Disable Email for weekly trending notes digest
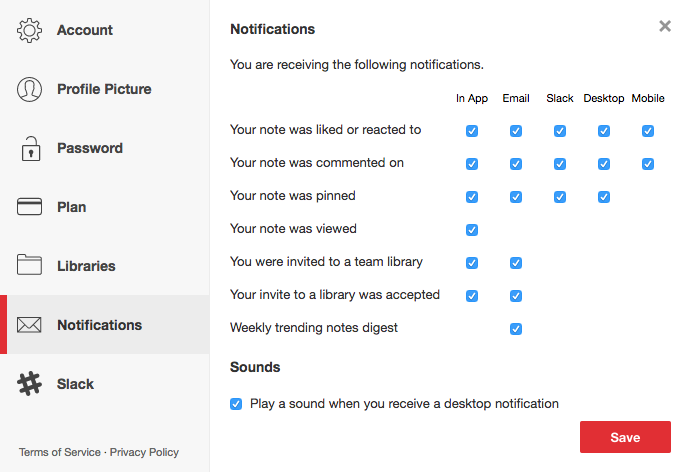Screen dimensions: 689x472 [516, 328]
